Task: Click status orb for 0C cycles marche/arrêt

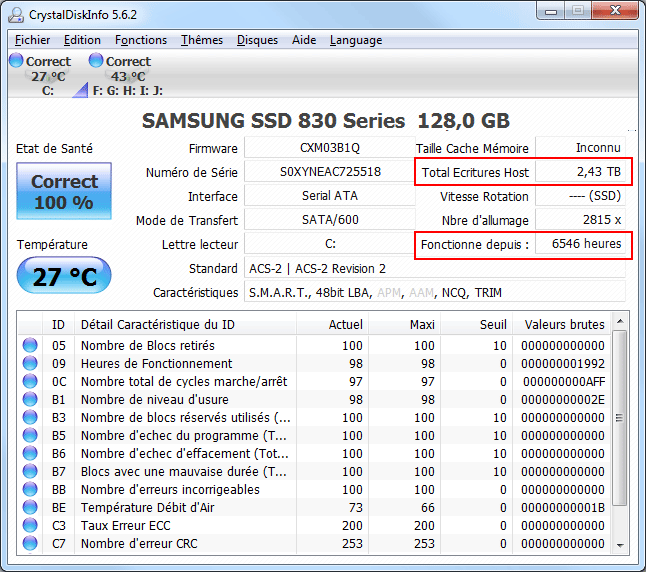Action: (30, 381)
